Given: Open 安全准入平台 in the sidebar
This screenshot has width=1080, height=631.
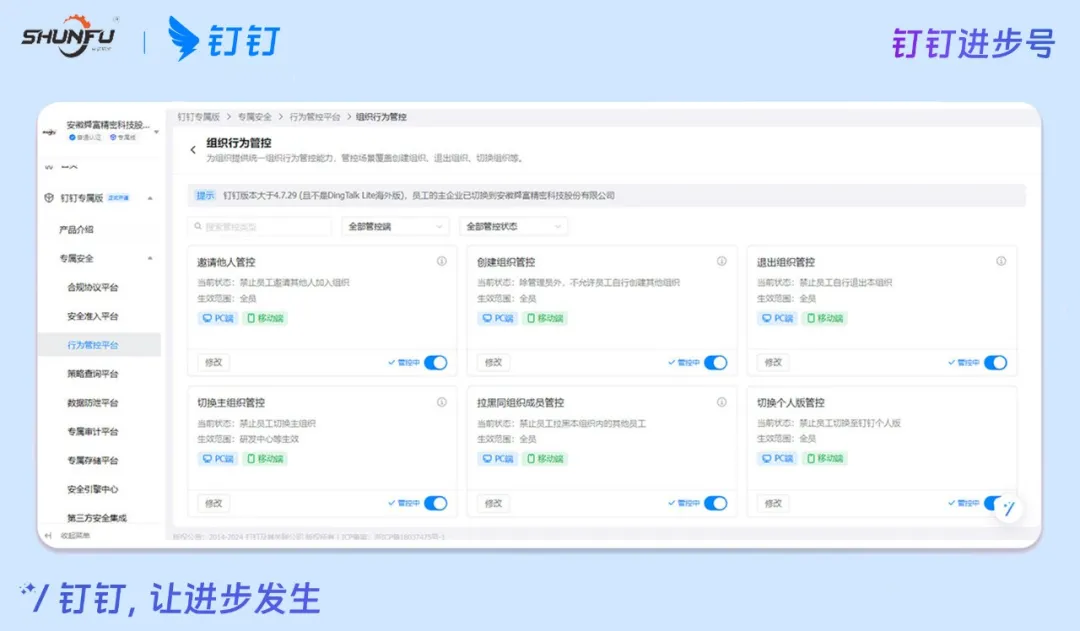Looking at the screenshot, I should (92, 316).
